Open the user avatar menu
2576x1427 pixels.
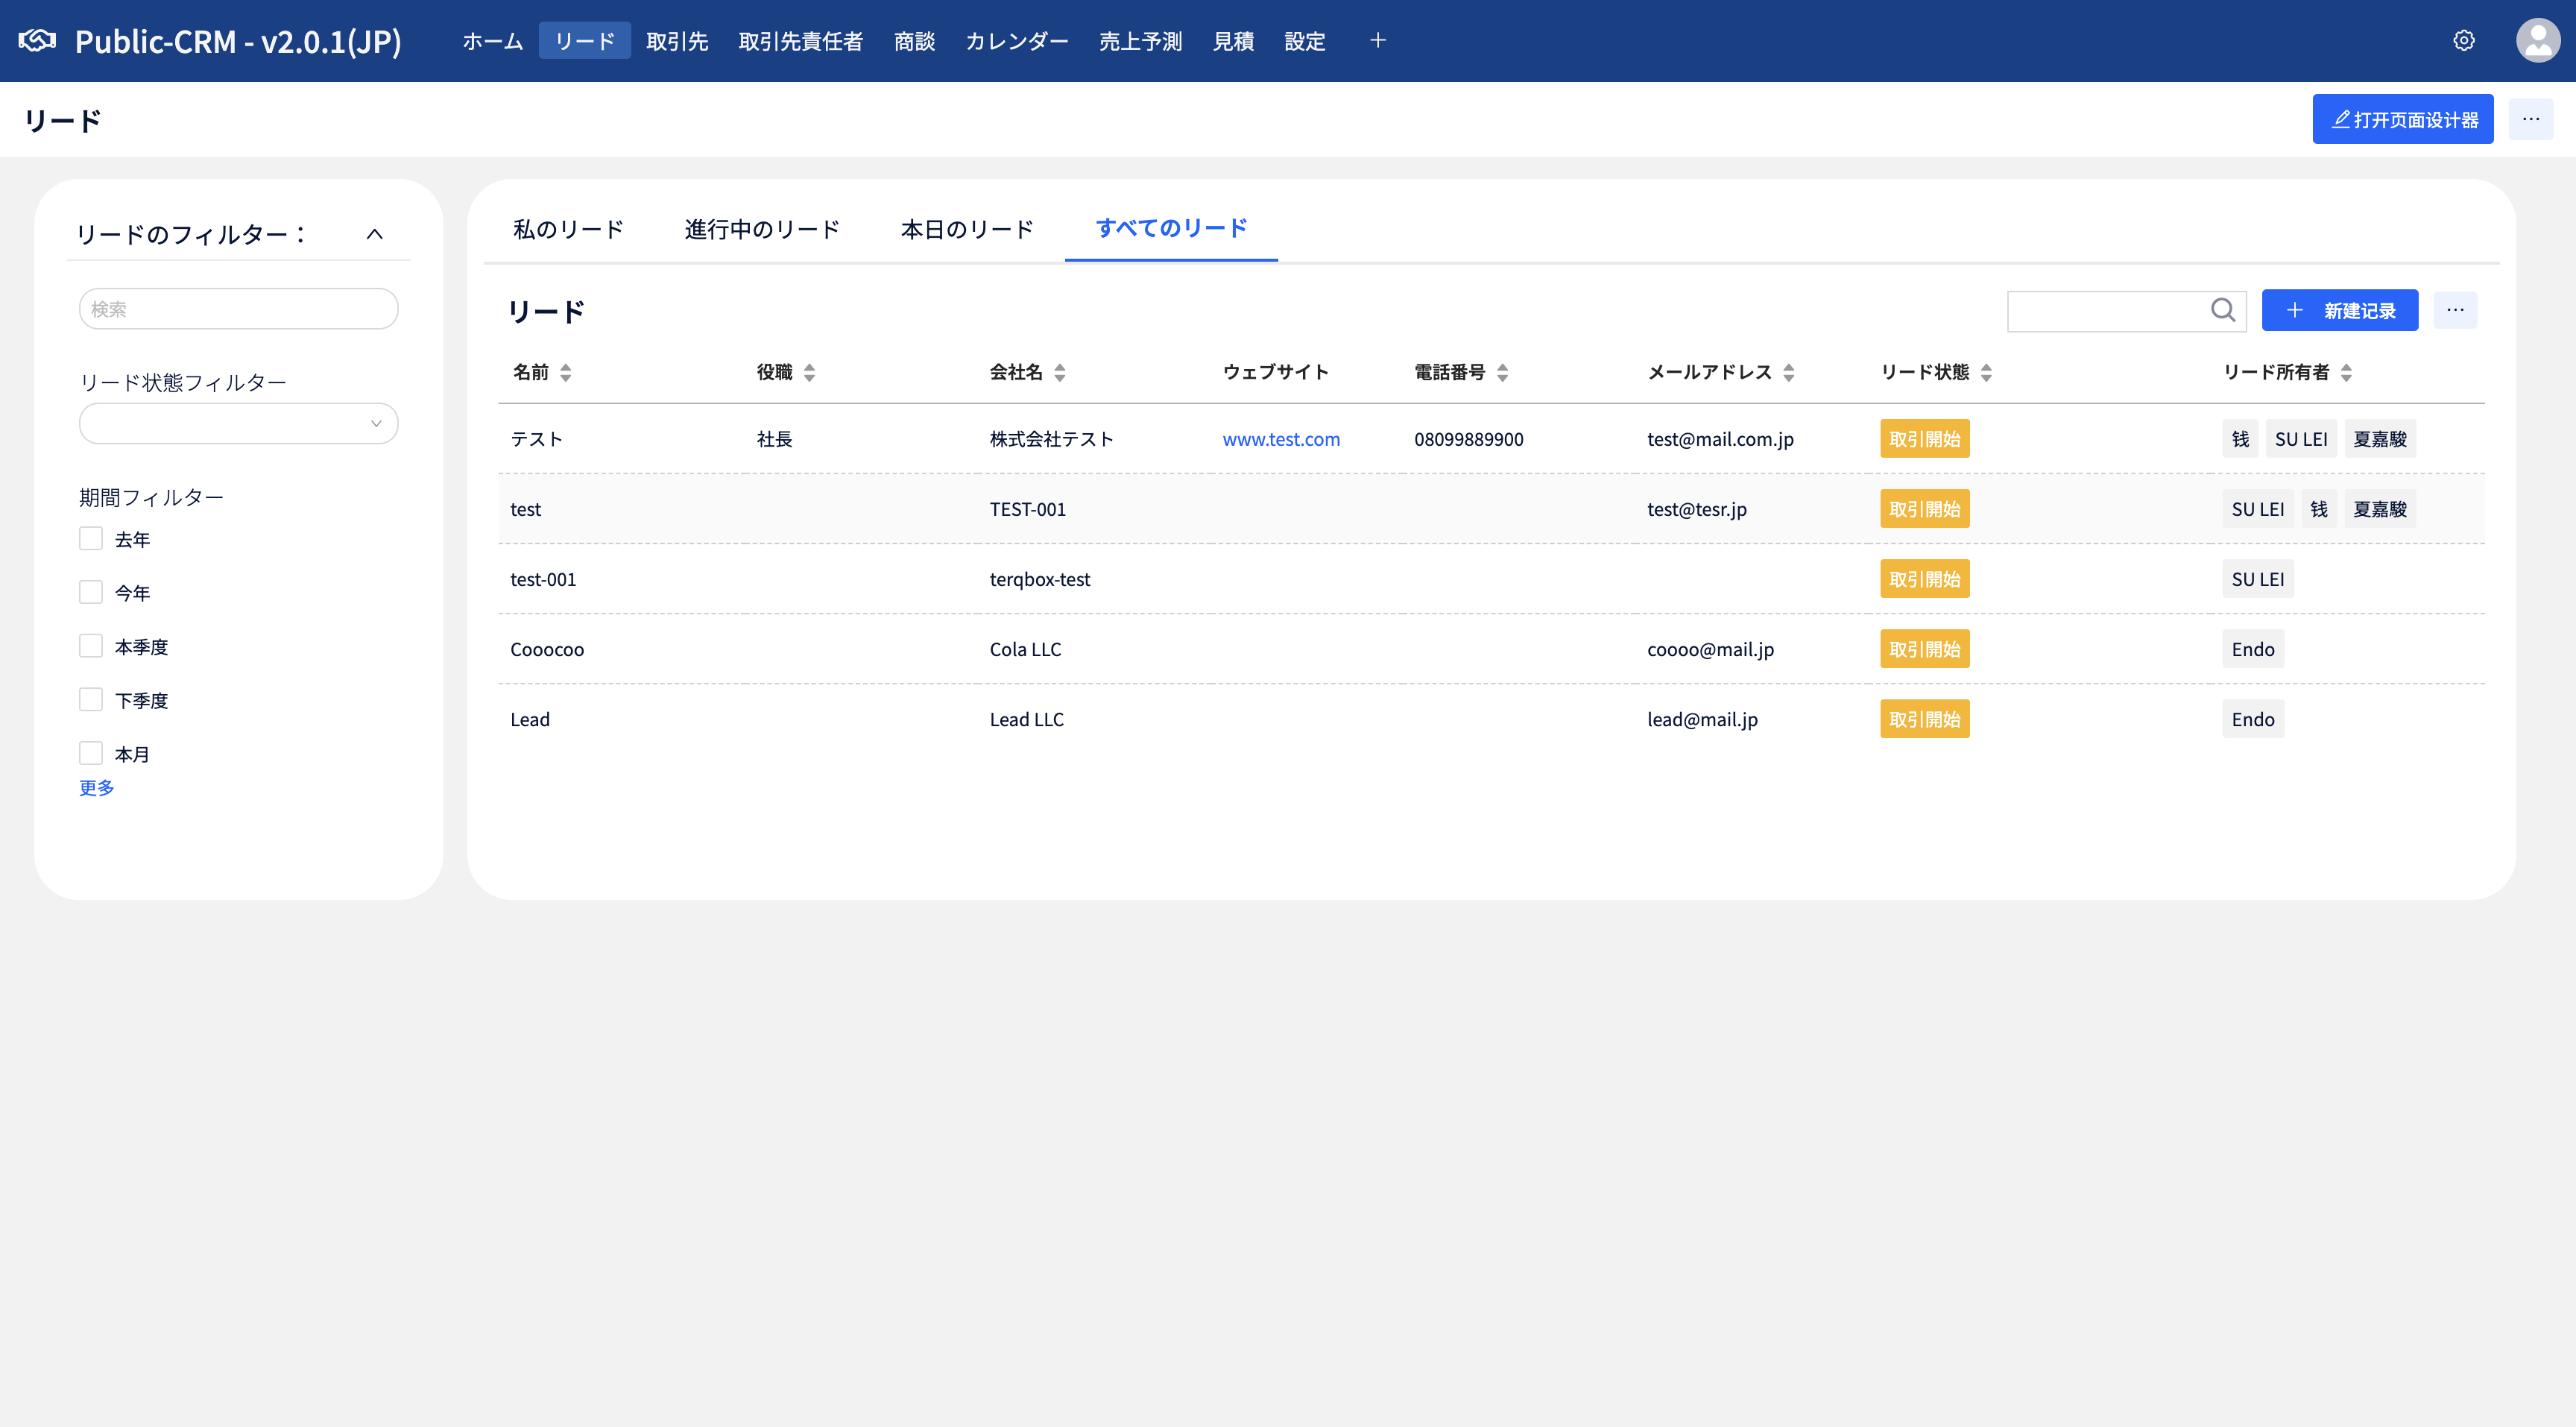(2537, 41)
